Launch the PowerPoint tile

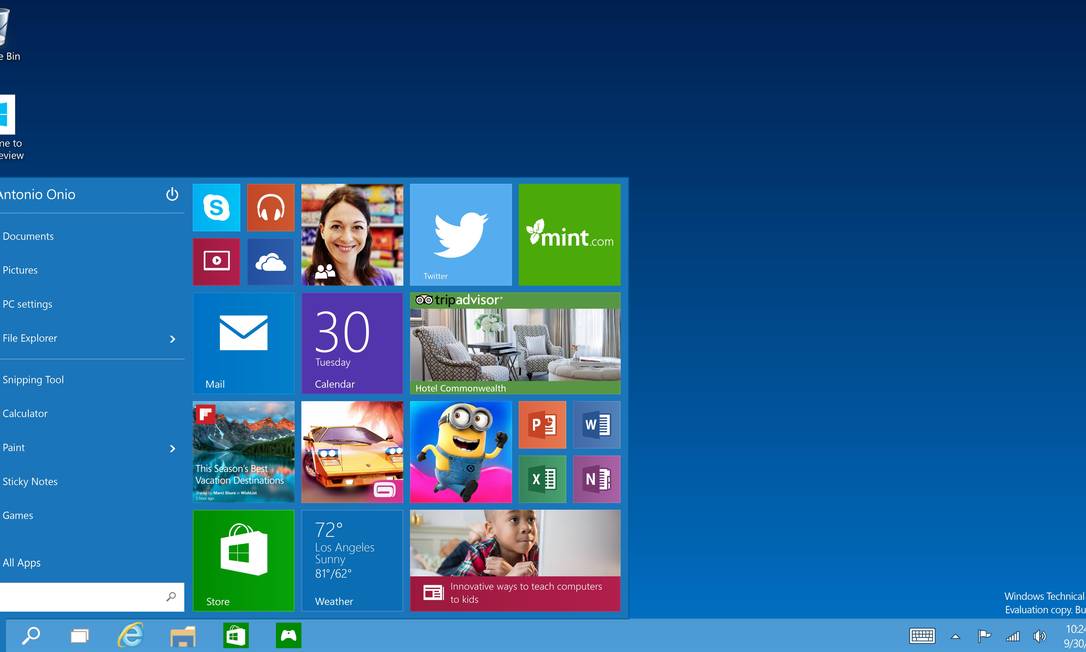[x=542, y=425]
